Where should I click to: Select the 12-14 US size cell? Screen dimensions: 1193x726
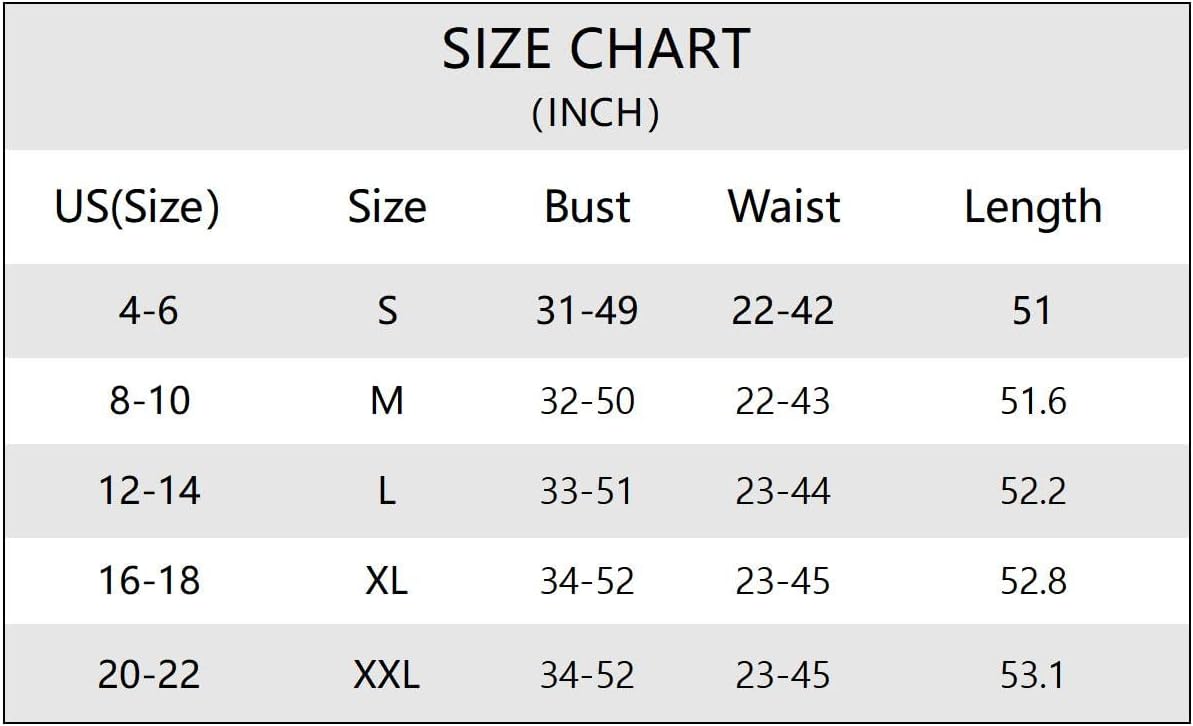pos(149,491)
